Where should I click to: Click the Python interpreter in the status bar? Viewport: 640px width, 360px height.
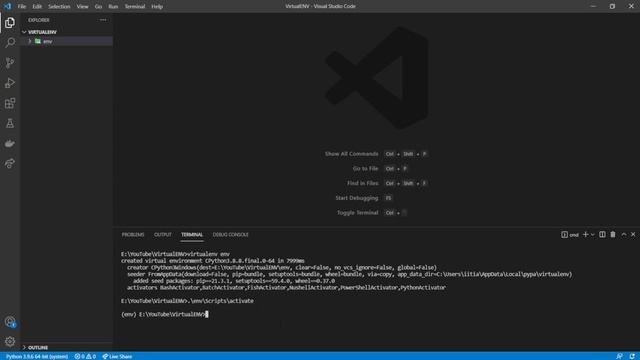pos(37,356)
